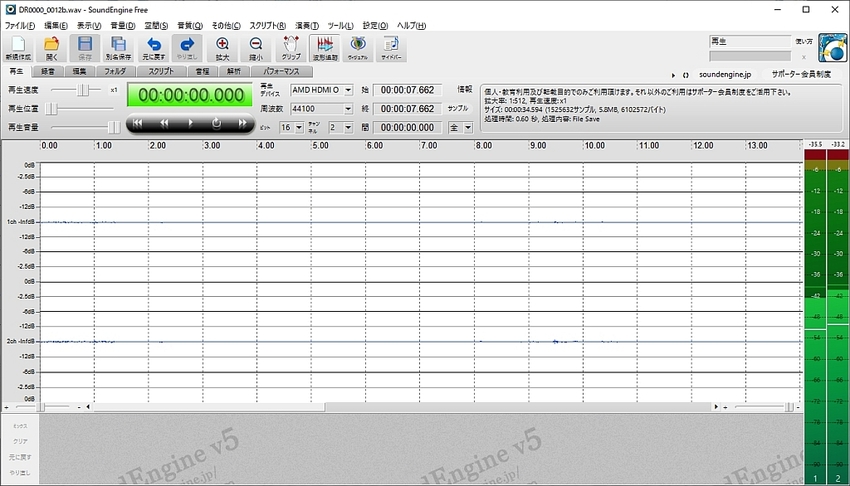Select the グリップ hand tool
The image size is (850, 486).
[291, 48]
